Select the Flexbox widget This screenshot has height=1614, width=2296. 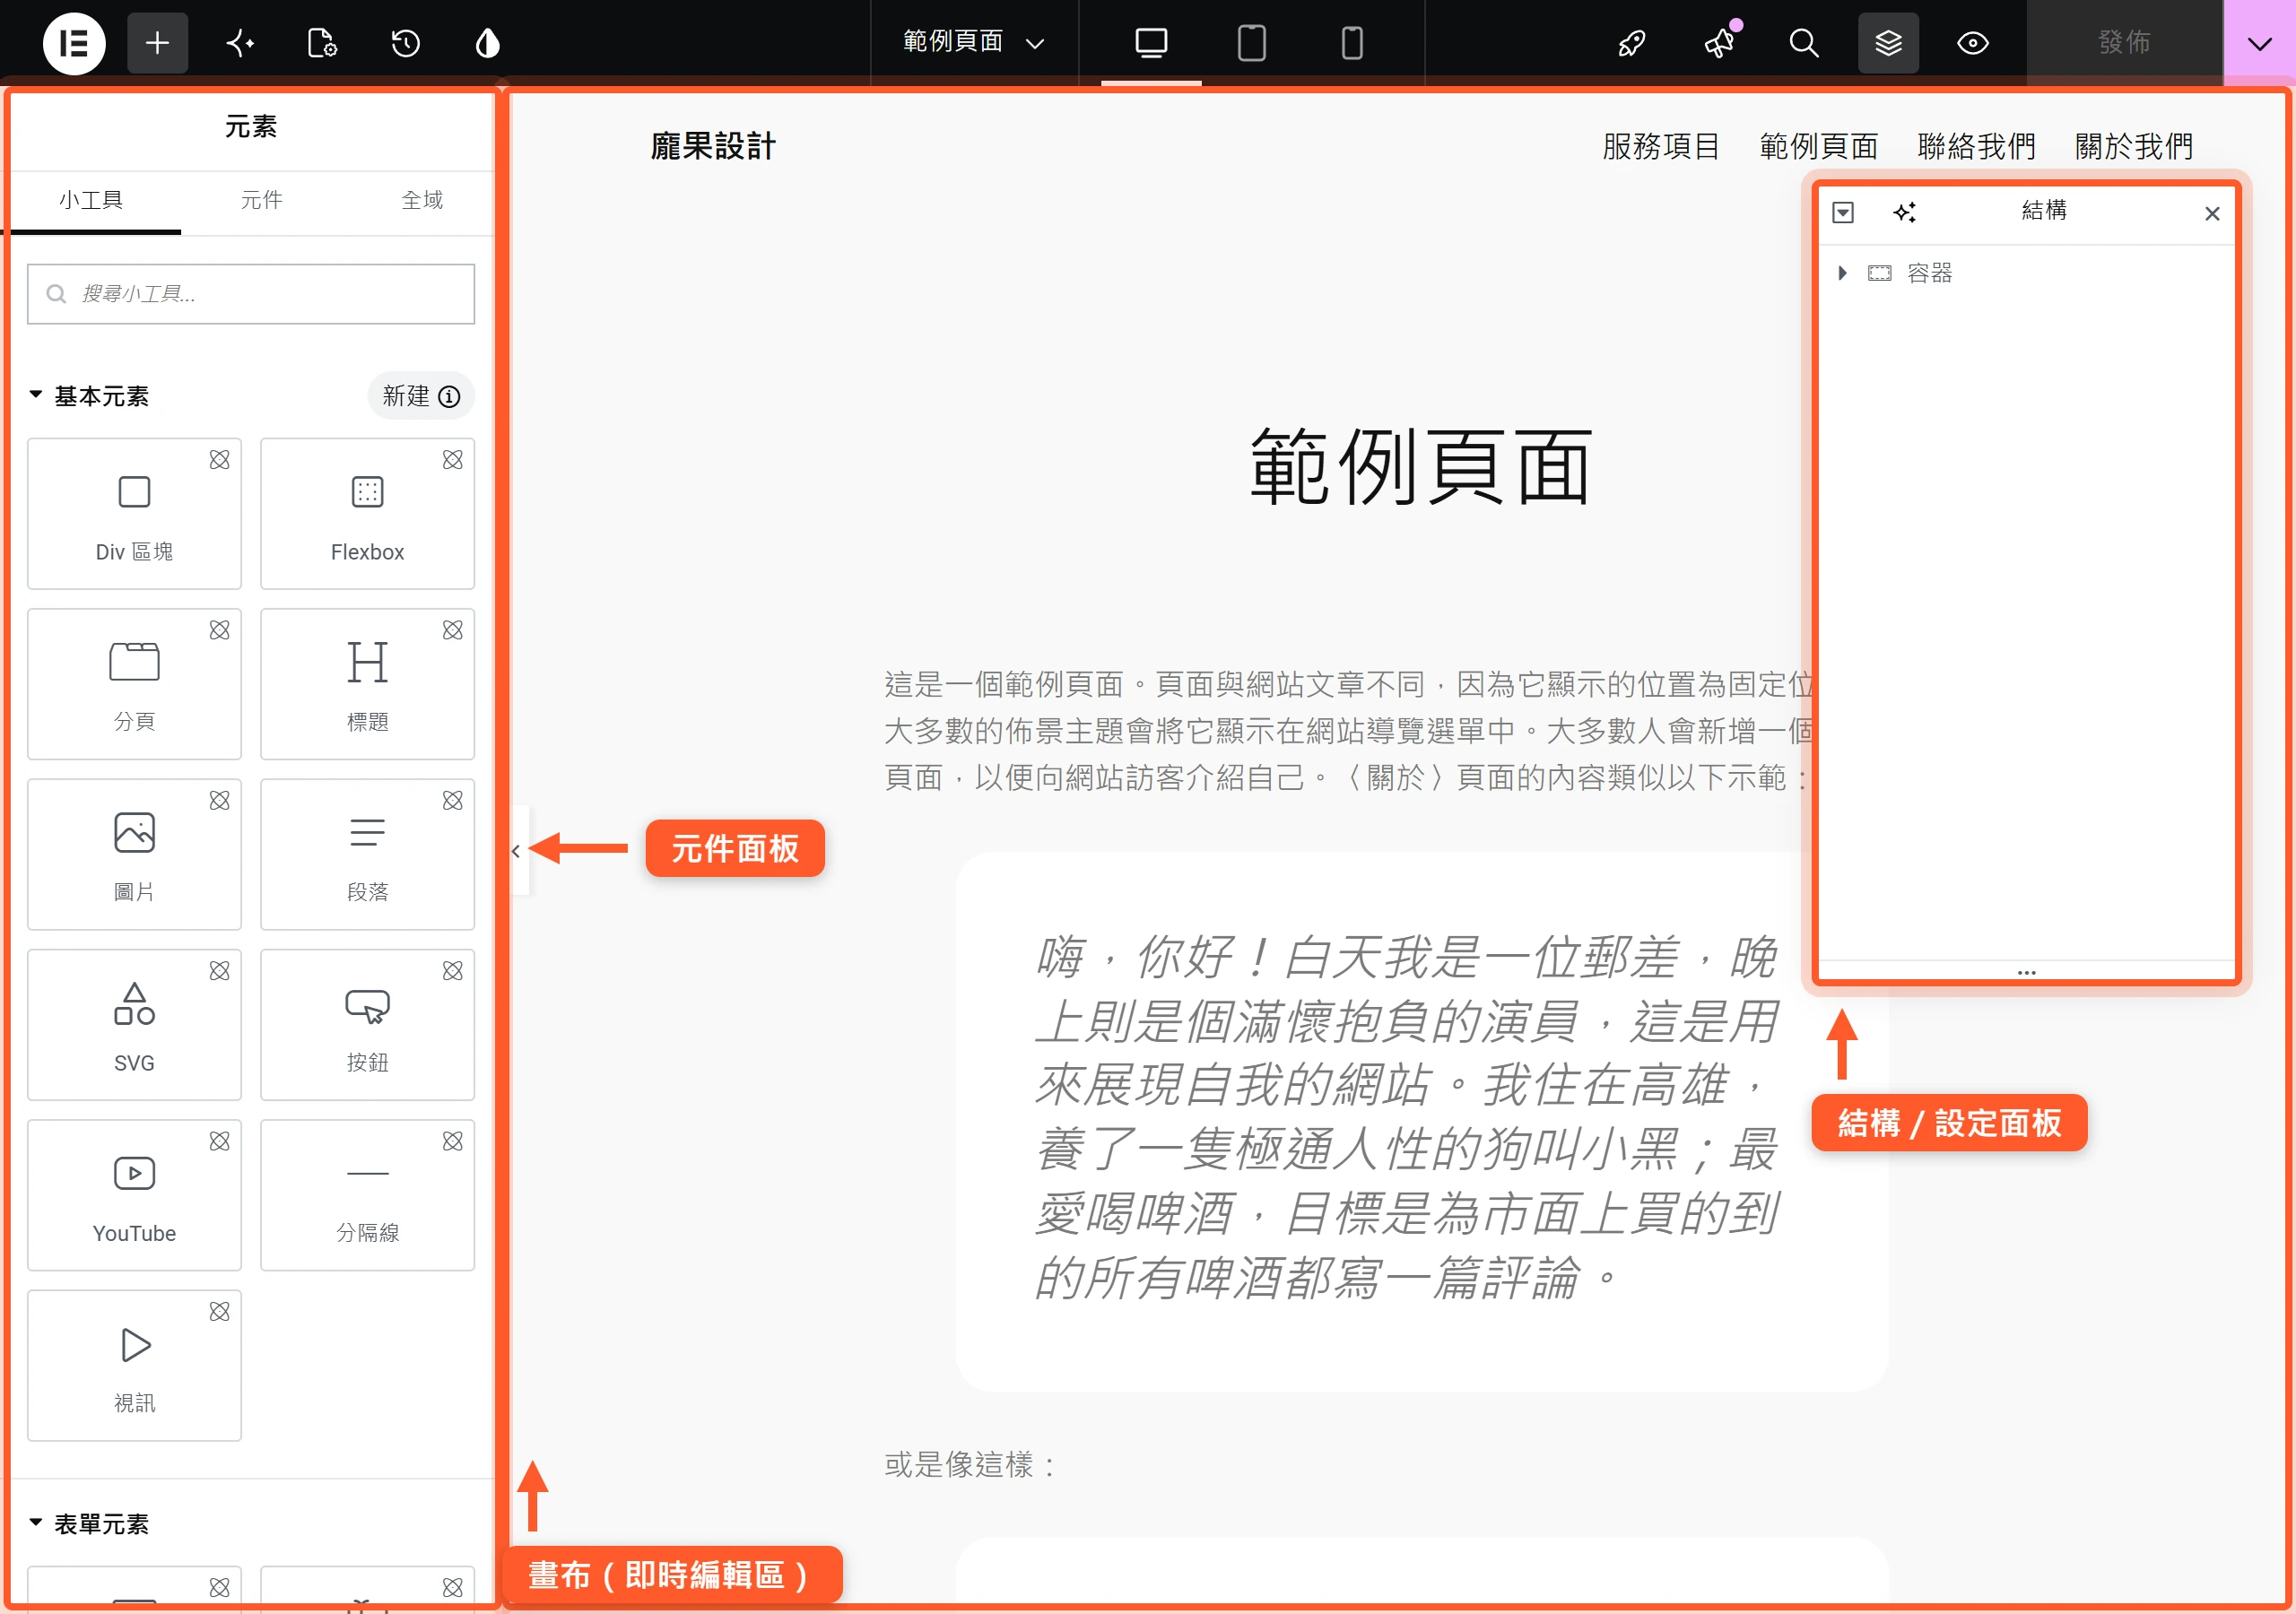click(x=367, y=514)
